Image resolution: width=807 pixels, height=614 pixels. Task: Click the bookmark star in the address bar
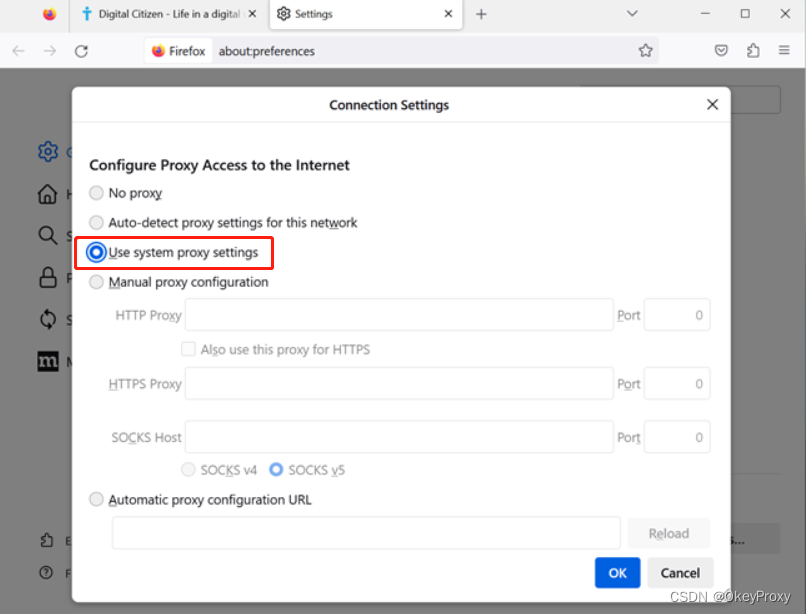[x=646, y=49]
